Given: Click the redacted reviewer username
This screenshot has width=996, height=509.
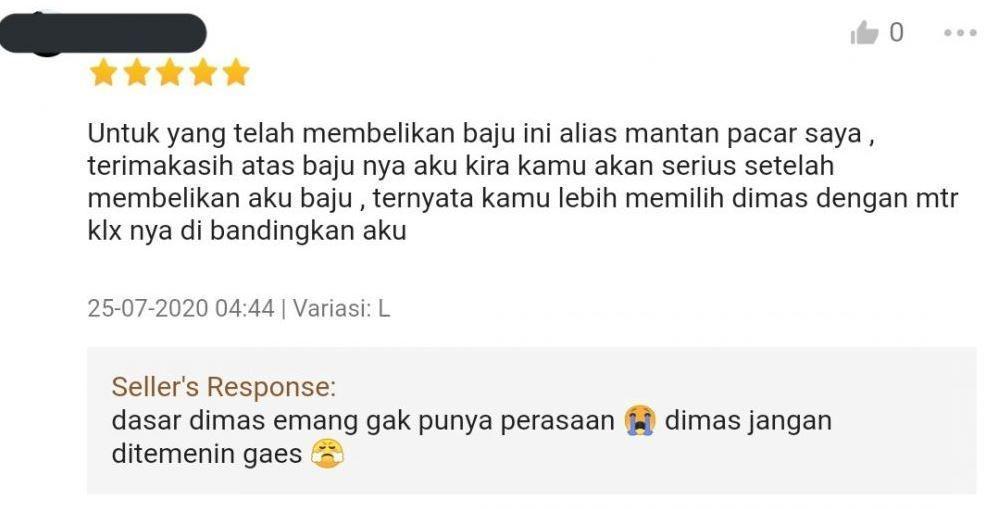Looking at the screenshot, I should click(x=103, y=33).
